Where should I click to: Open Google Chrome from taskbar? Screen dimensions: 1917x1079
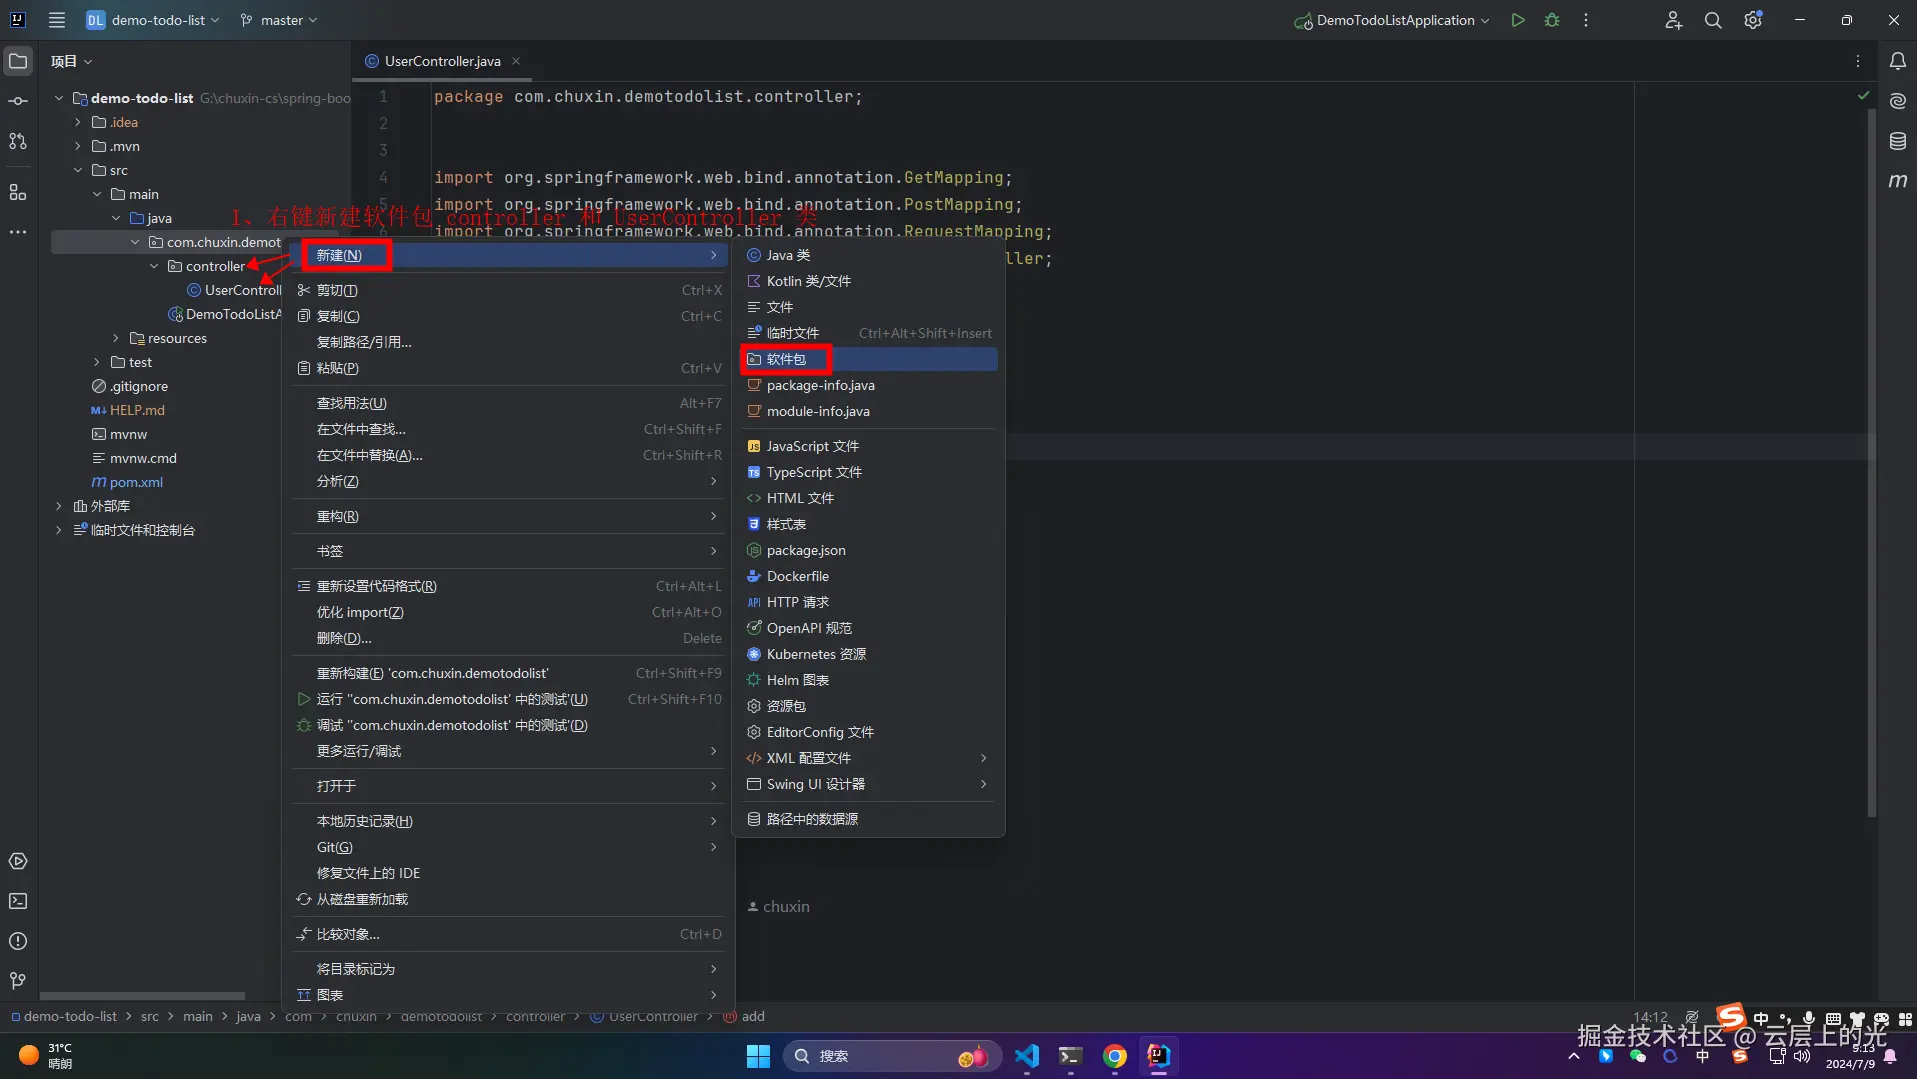coord(1115,1056)
